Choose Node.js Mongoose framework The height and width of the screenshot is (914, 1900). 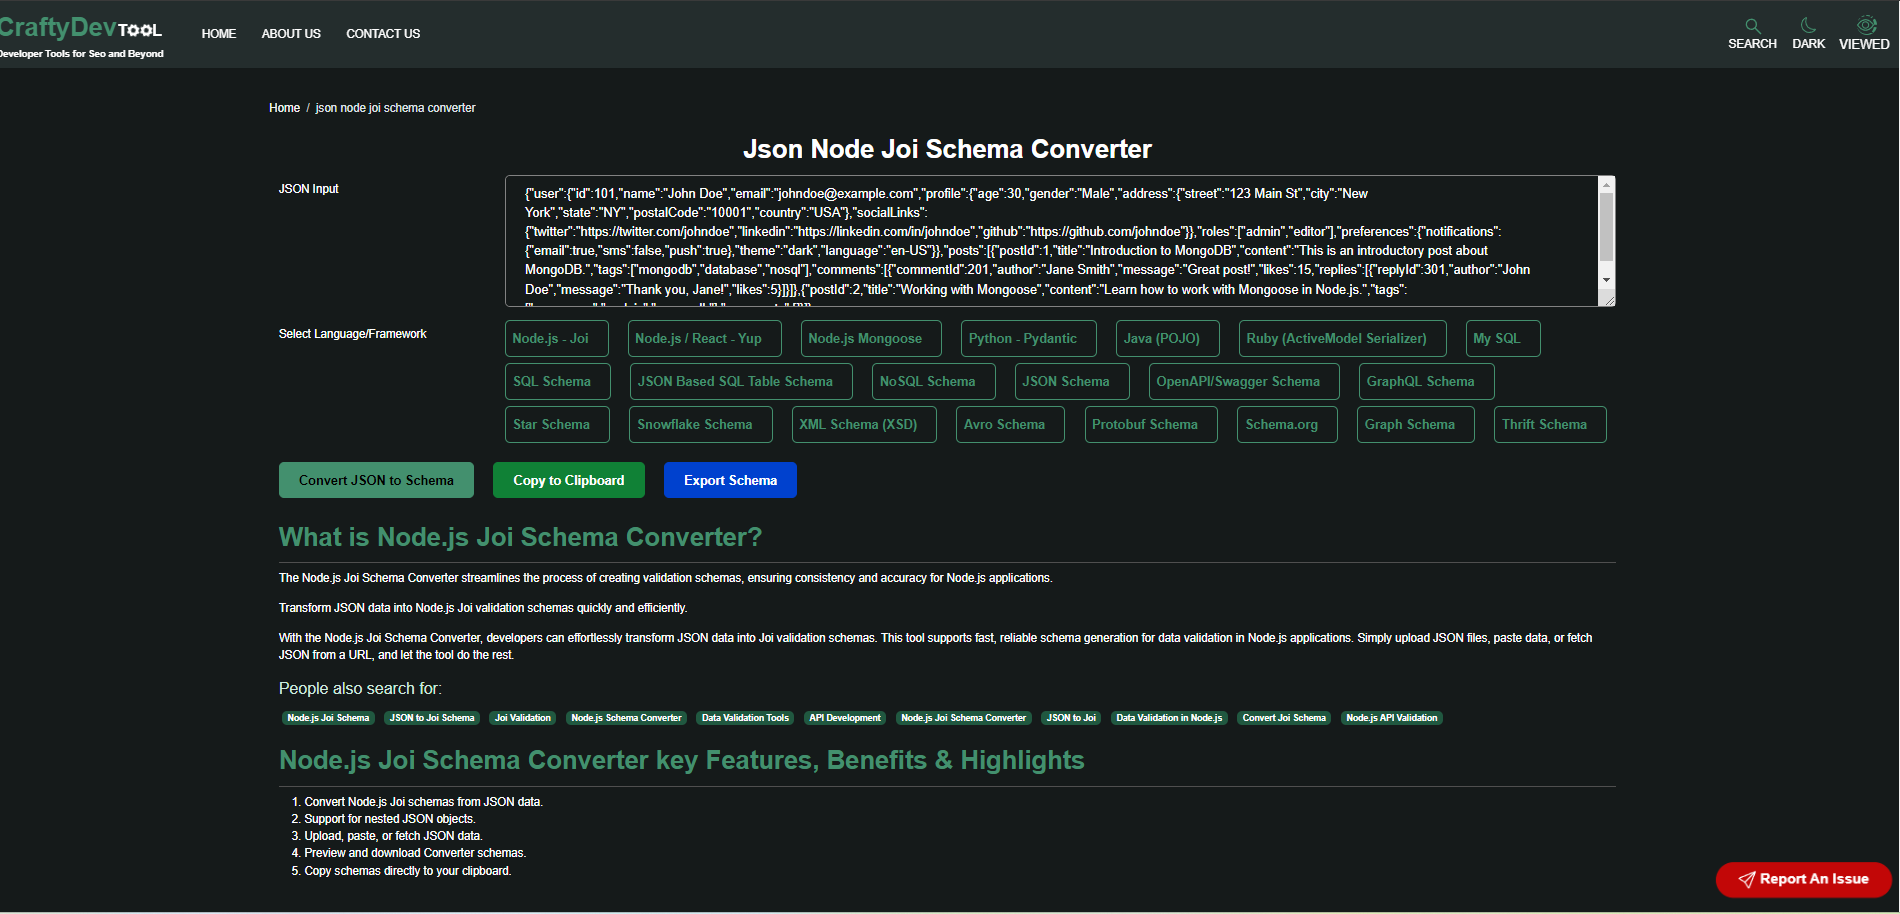tap(871, 339)
